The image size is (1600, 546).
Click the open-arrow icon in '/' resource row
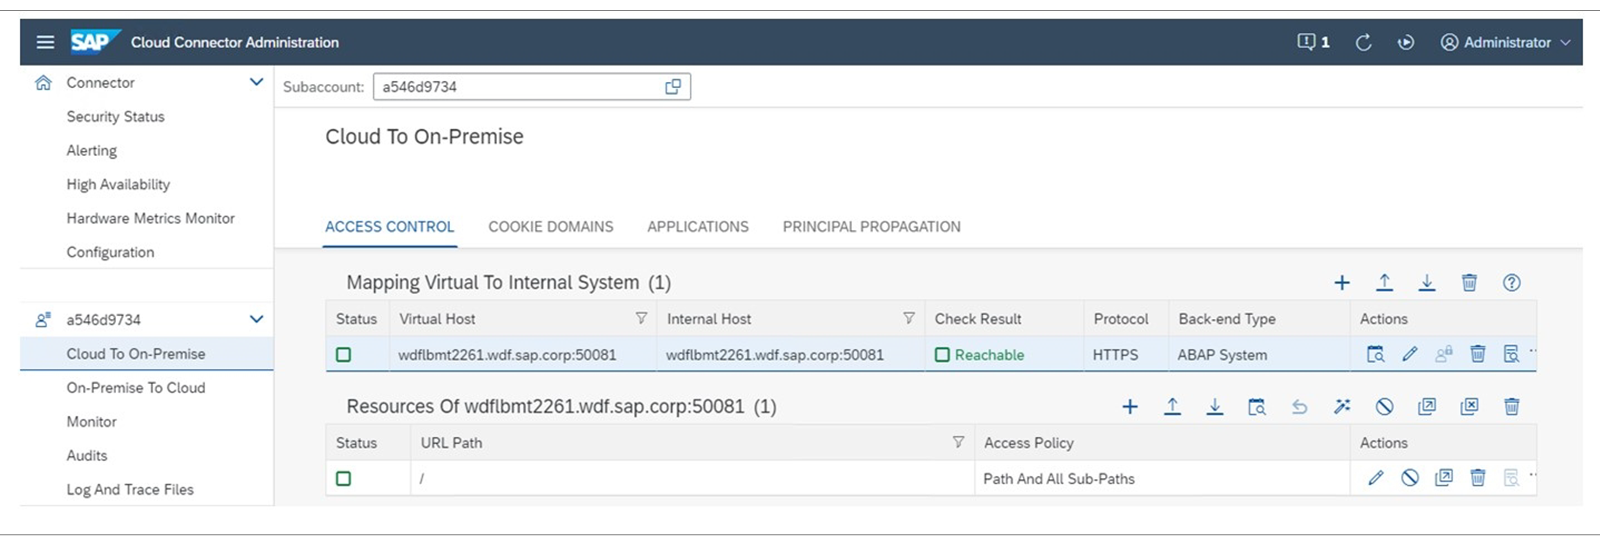click(x=1444, y=478)
